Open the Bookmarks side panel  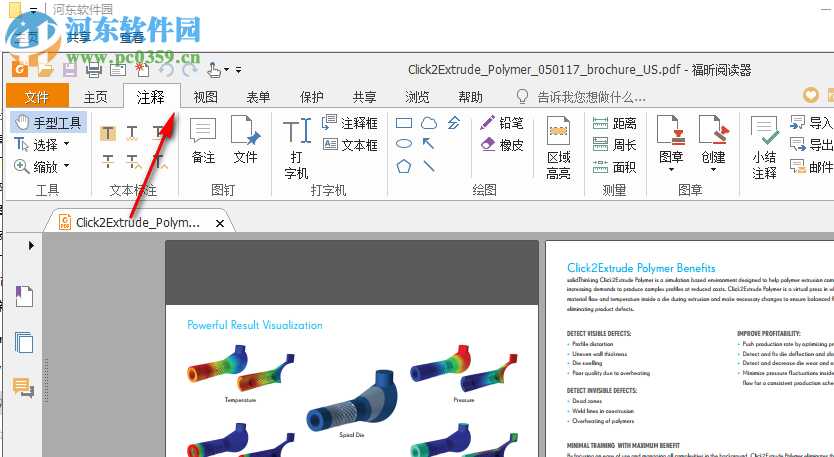coord(24,296)
